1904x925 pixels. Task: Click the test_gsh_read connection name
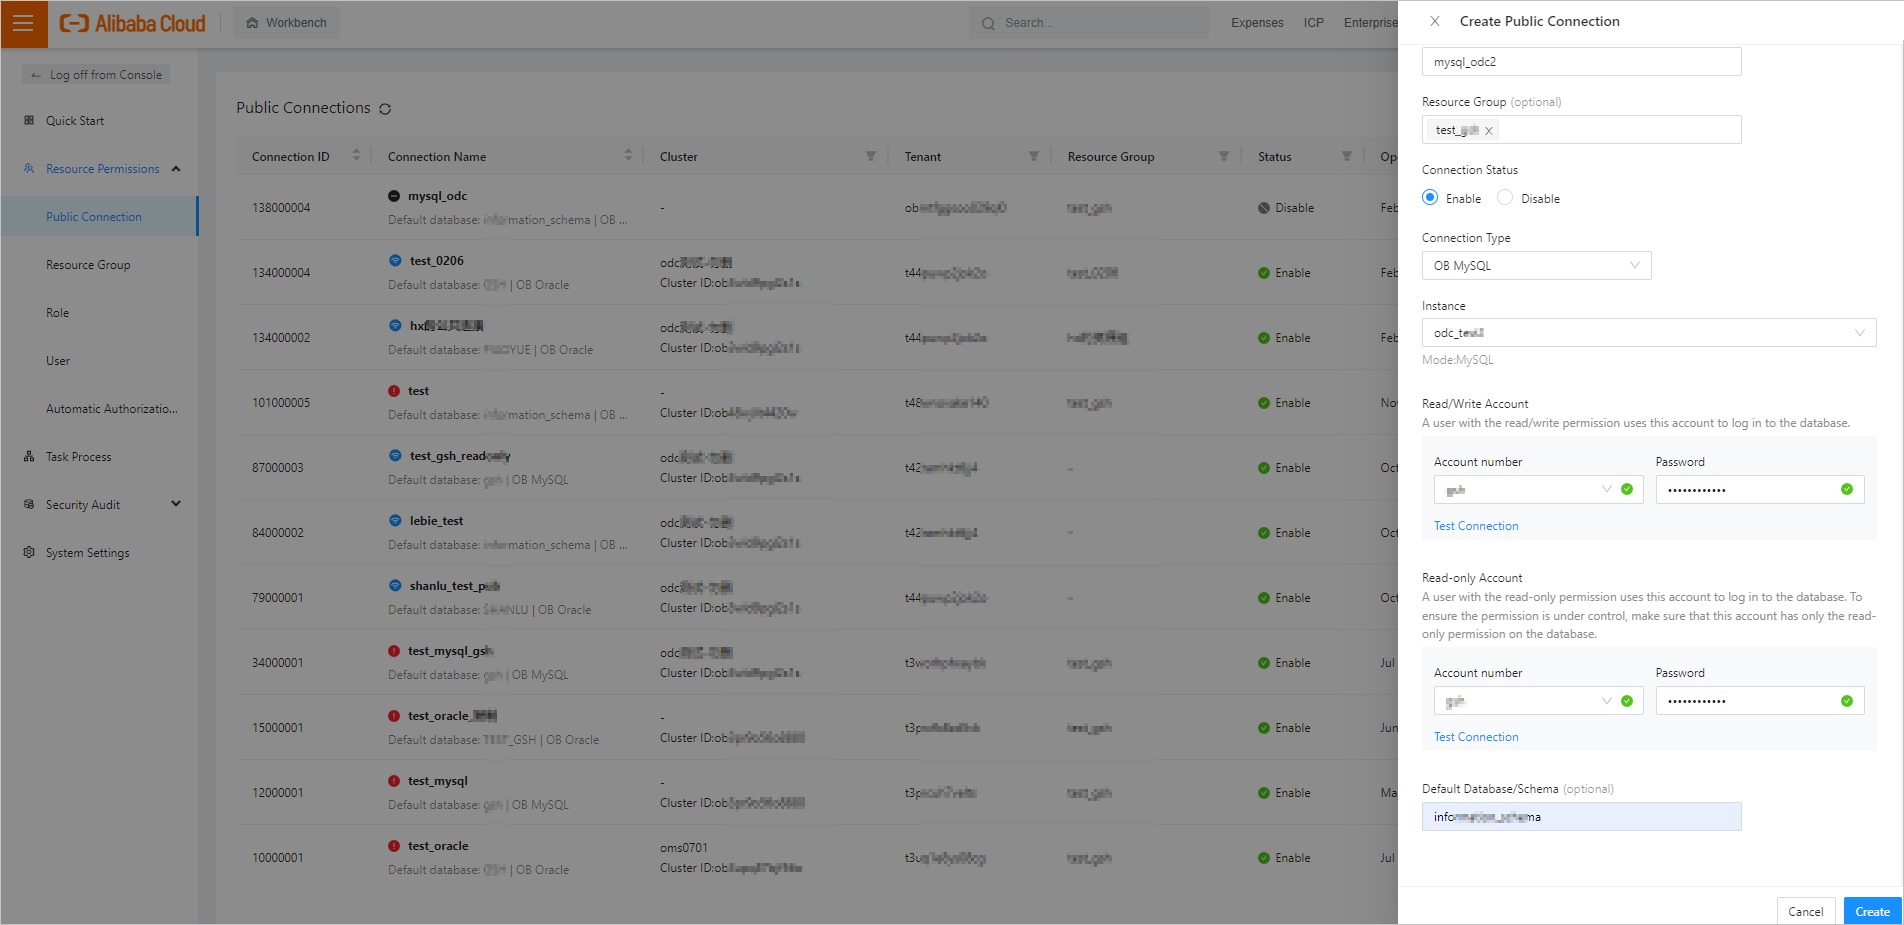tap(460, 456)
